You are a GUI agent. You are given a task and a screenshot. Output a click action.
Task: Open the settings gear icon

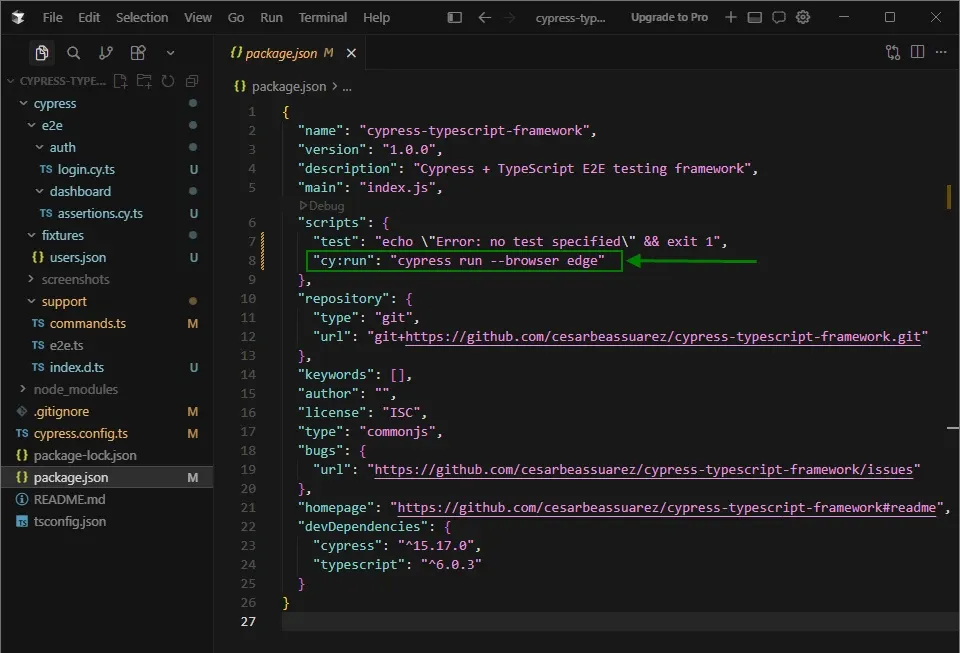pyautogui.click(x=803, y=17)
